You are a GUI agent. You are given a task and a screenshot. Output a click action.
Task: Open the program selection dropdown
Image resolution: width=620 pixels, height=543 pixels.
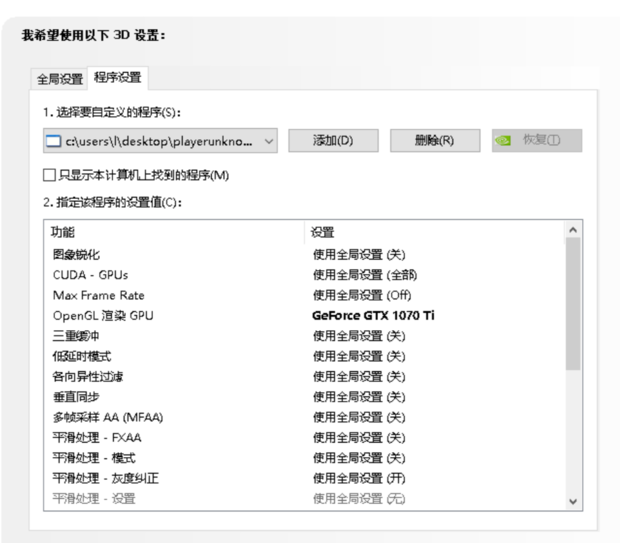[x=160, y=140]
